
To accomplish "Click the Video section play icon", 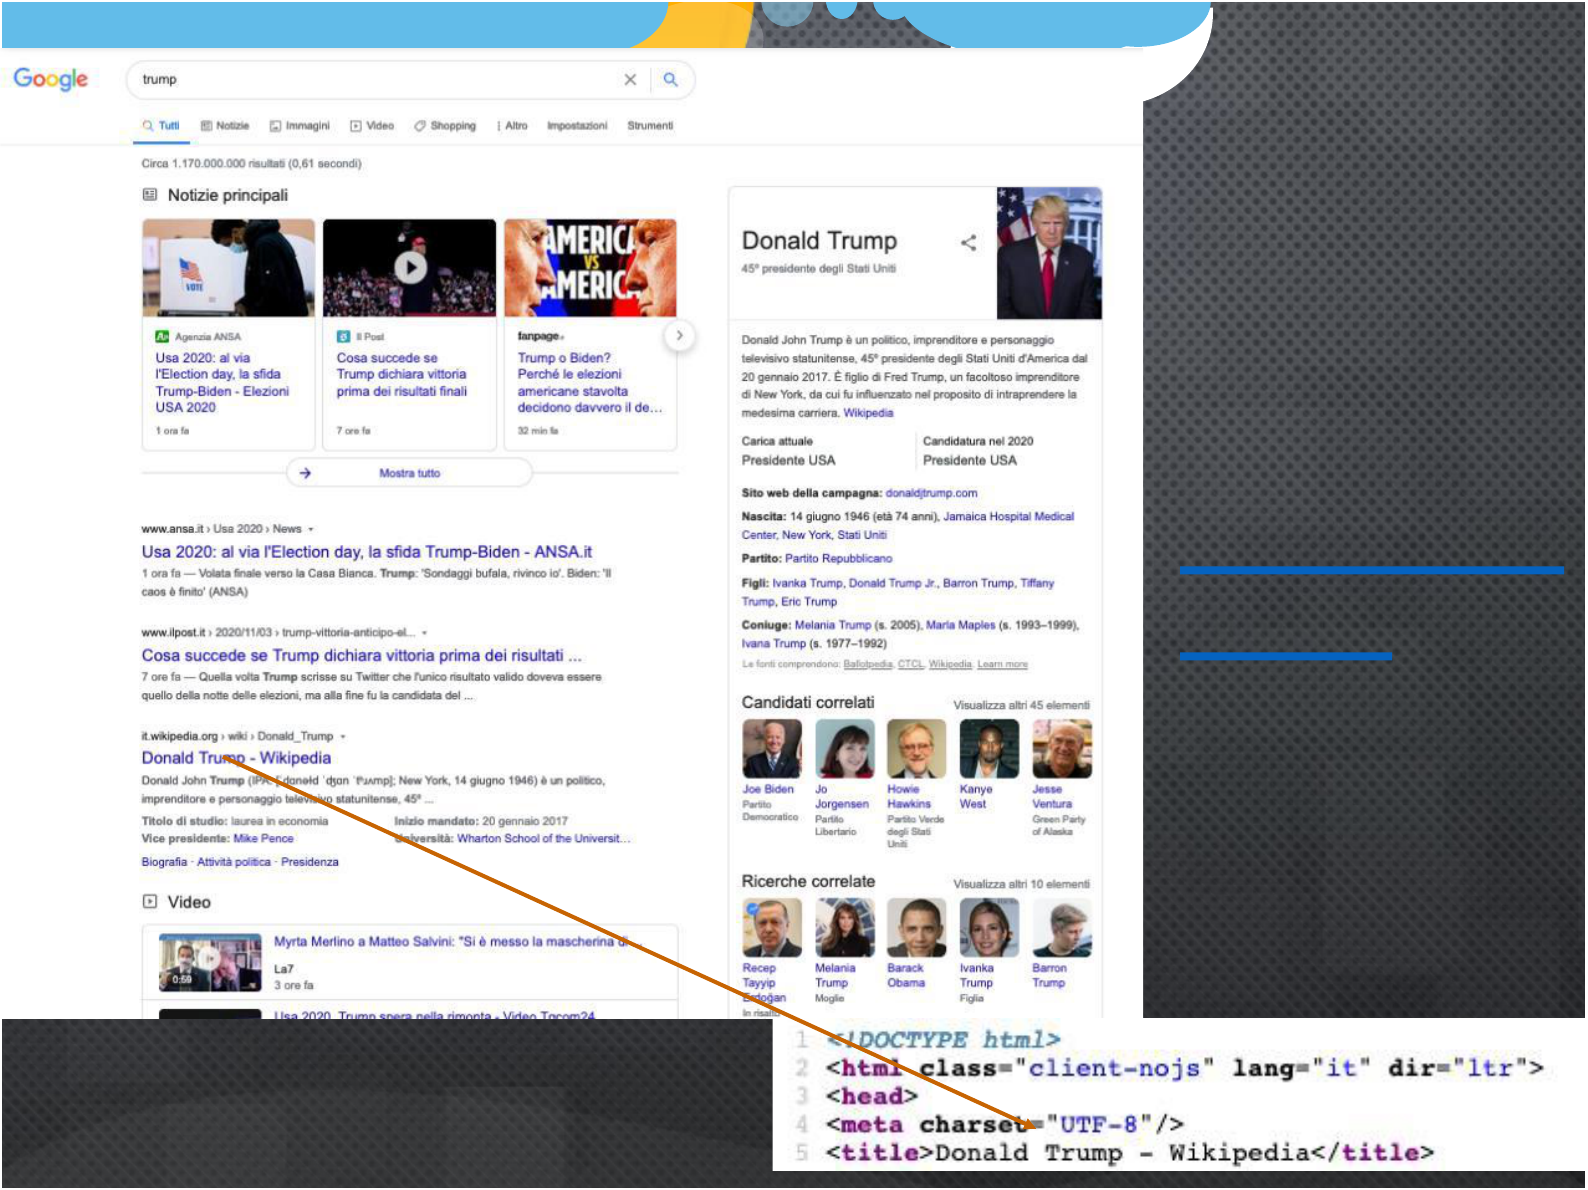I will click(150, 902).
